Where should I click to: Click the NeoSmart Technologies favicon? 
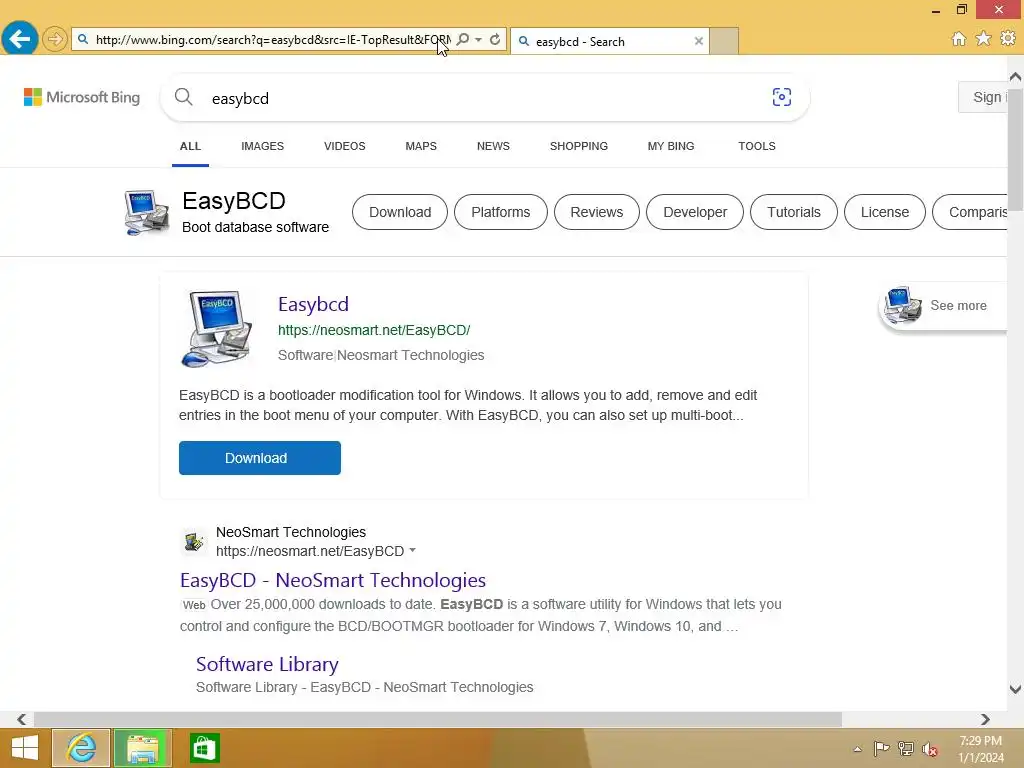tap(194, 541)
